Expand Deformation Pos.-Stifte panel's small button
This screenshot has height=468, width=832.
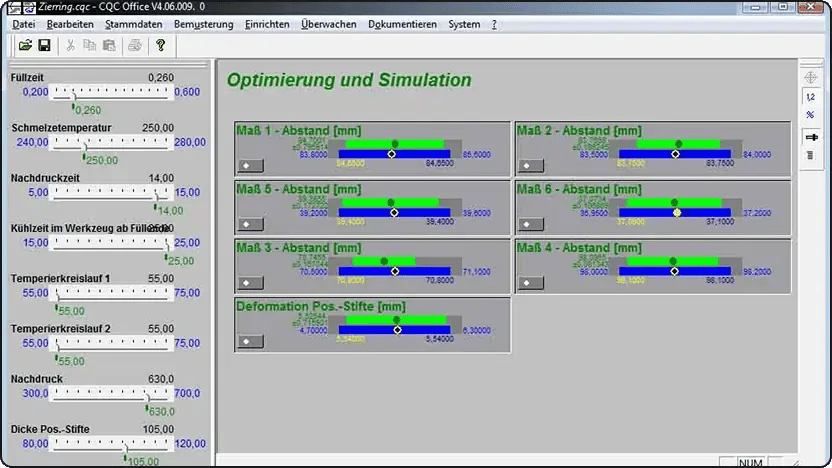[250, 341]
